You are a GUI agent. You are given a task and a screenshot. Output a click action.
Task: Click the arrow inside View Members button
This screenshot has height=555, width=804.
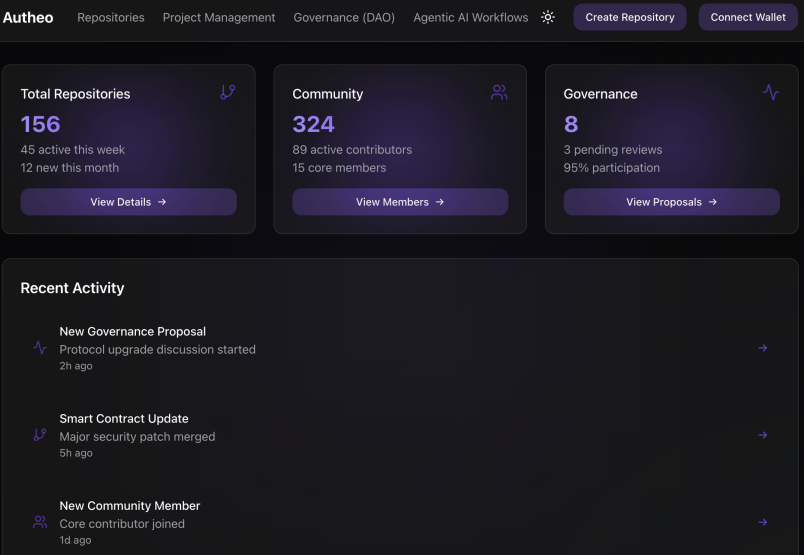click(439, 202)
